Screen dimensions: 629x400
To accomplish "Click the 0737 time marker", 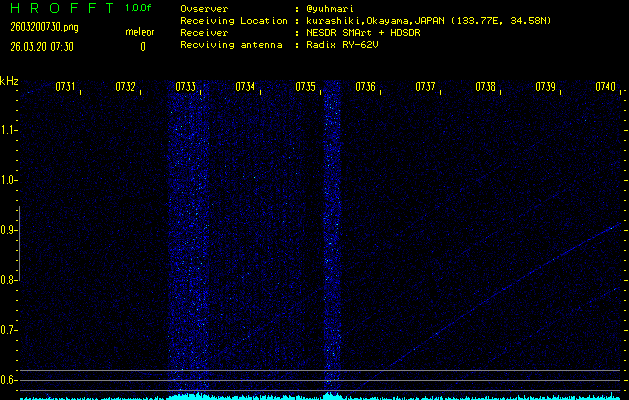I will [426, 87].
